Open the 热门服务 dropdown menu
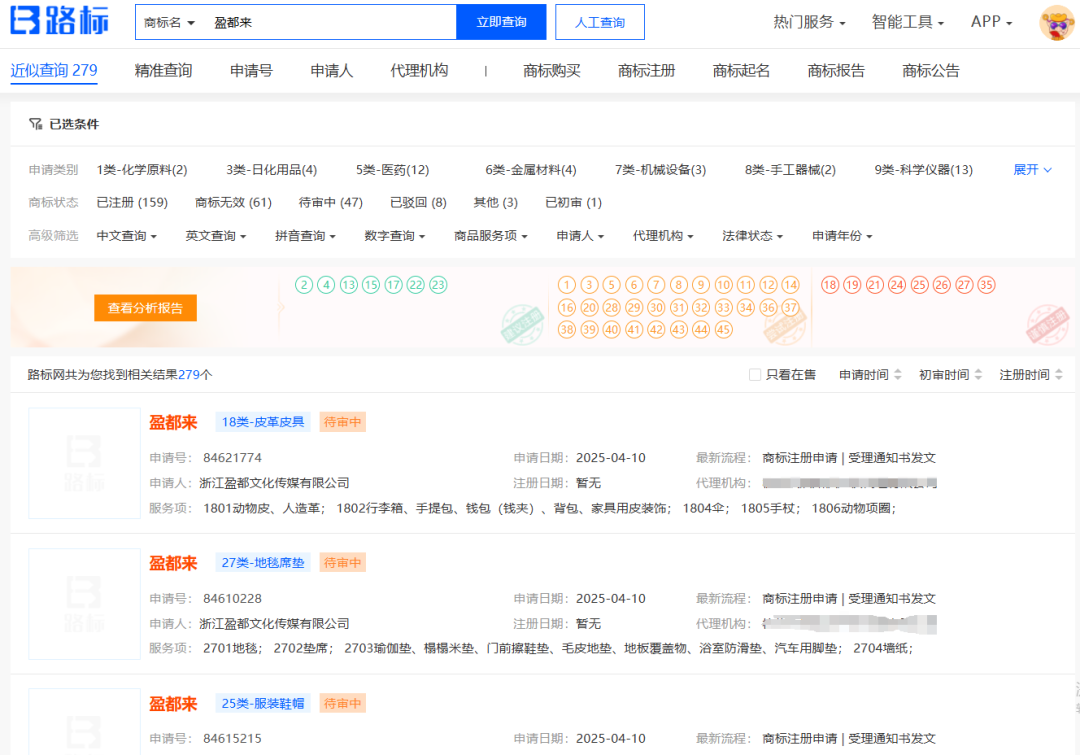The height and width of the screenshot is (755, 1080). [x=809, y=22]
